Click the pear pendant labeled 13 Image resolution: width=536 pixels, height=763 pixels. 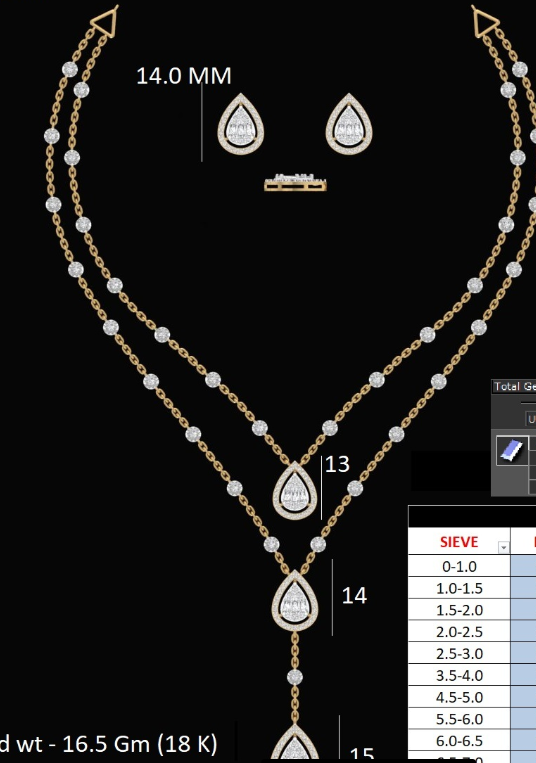295,490
